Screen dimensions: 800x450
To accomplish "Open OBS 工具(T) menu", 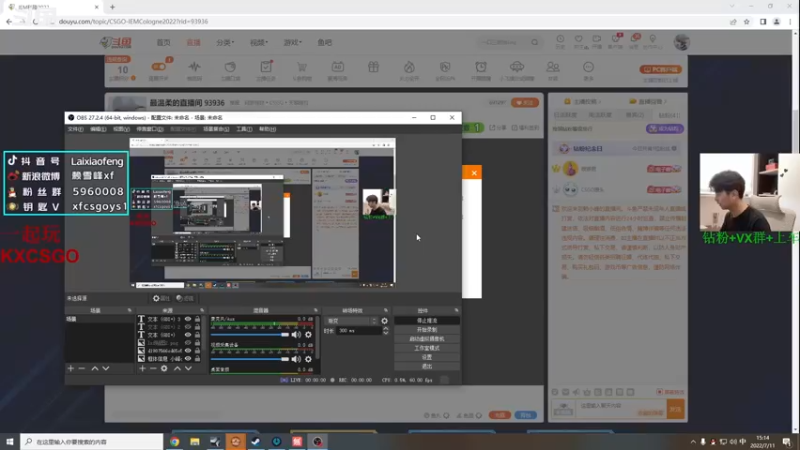I will [244, 130].
